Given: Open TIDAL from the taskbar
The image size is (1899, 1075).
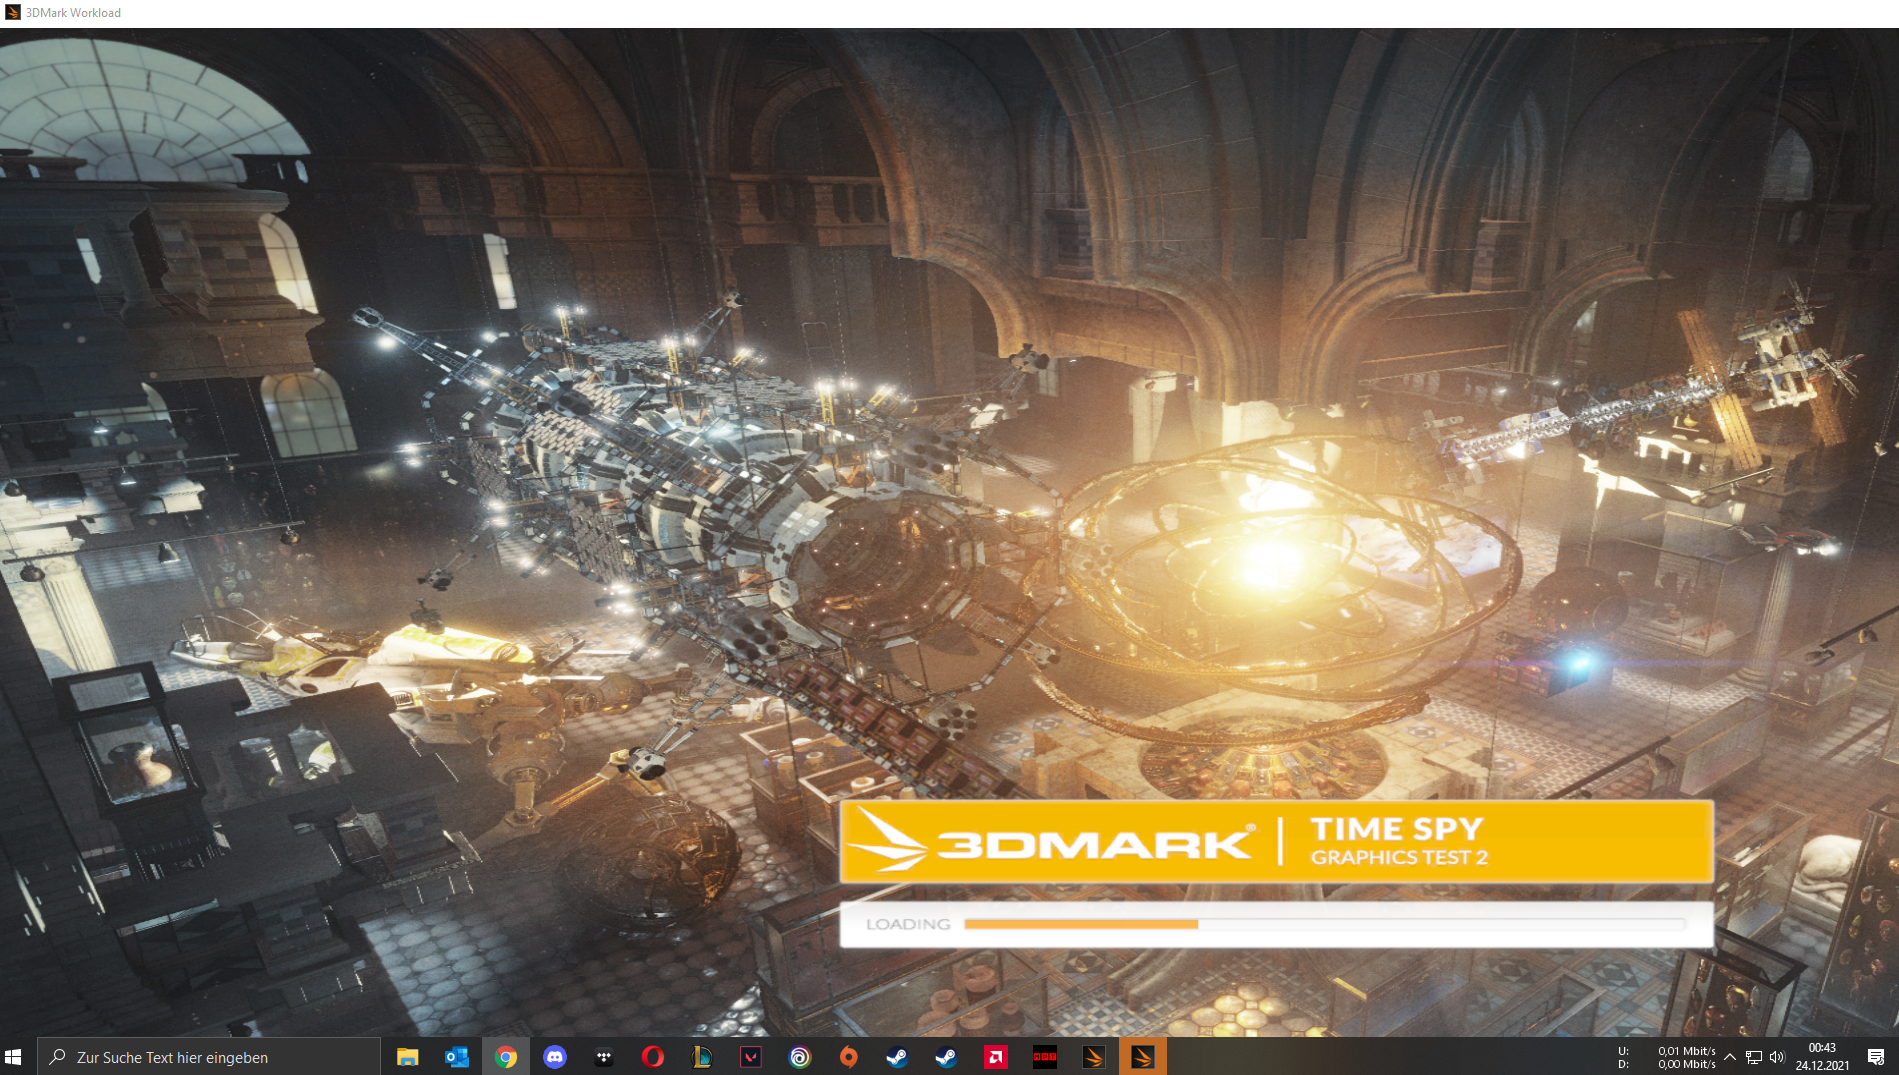Looking at the screenshot, I should 602,1056.
